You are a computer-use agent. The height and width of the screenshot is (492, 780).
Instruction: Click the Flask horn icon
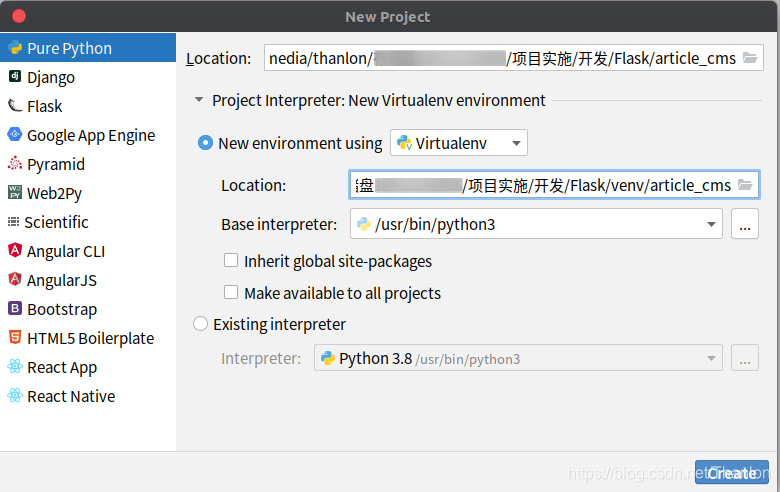tap(15, 105)
